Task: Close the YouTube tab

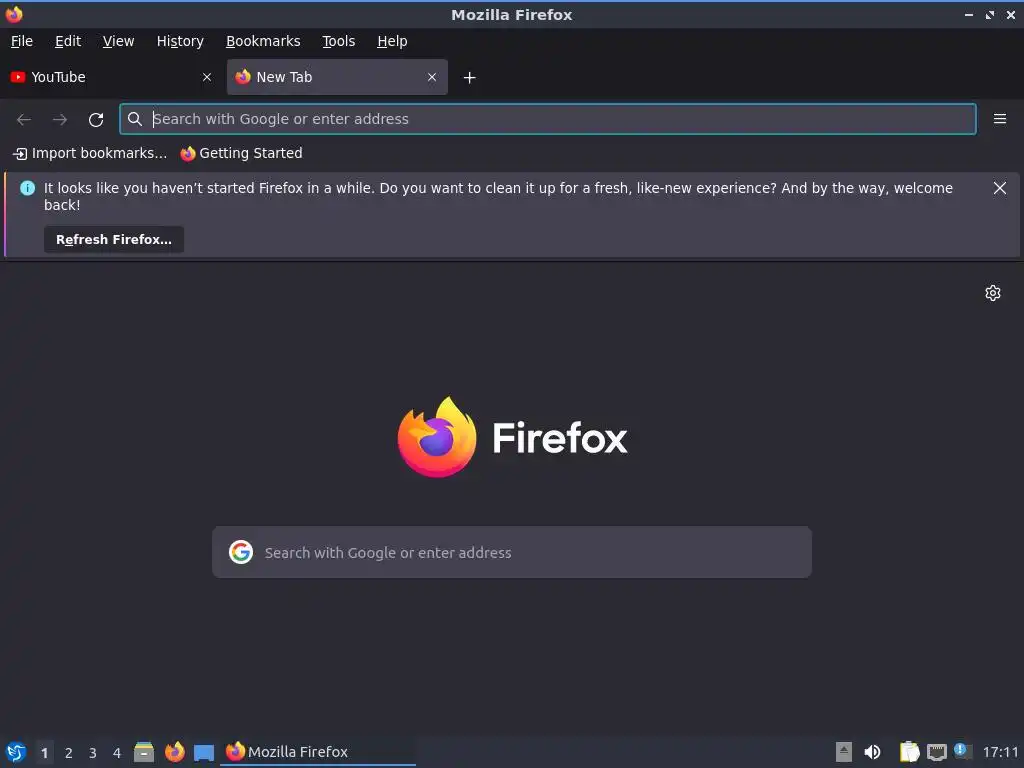Action: point(207,77)
